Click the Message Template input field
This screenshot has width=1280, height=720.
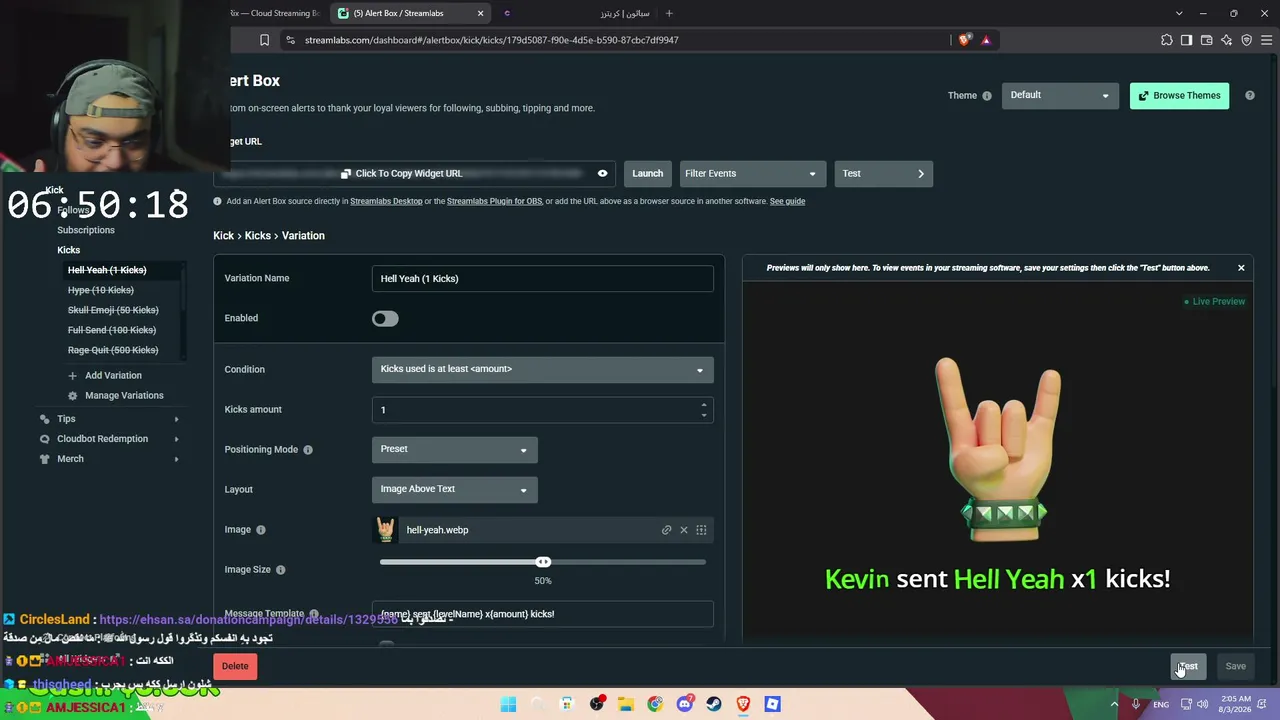pos(543,614)
